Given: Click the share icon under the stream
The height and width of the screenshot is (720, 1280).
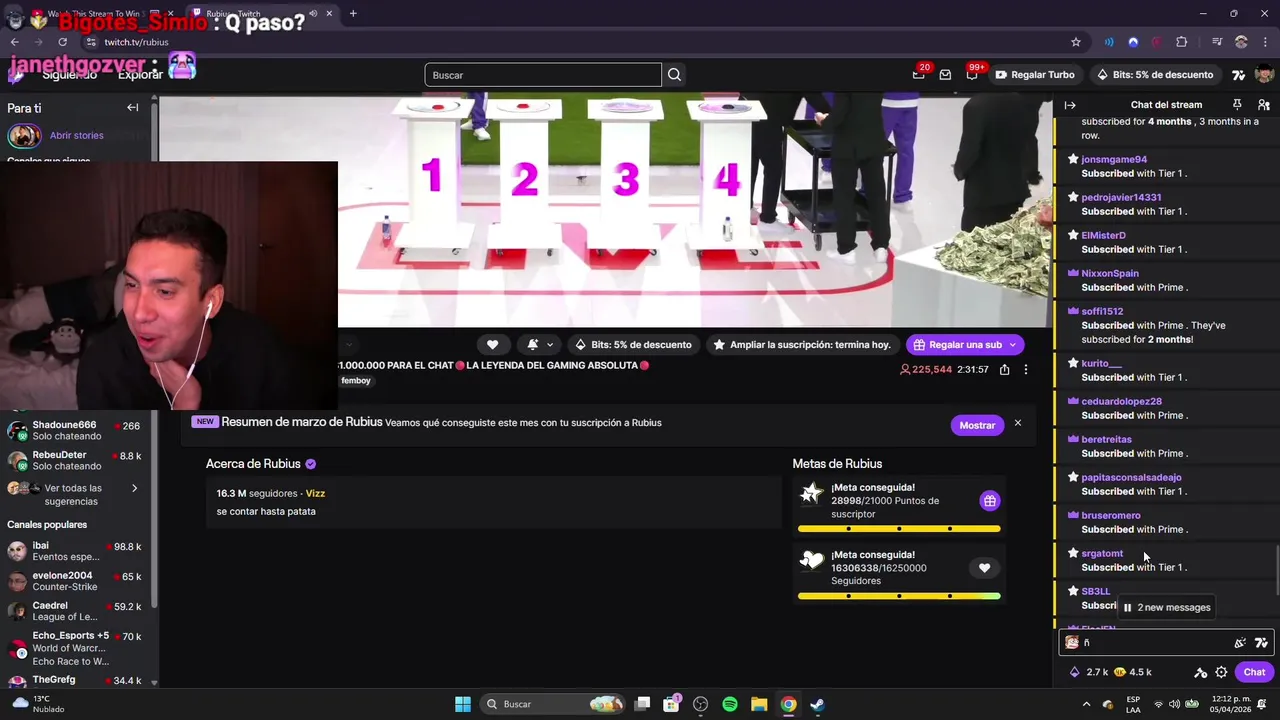Looking at the screenshot, I should pyautogui.click(x=1004, y=369).
